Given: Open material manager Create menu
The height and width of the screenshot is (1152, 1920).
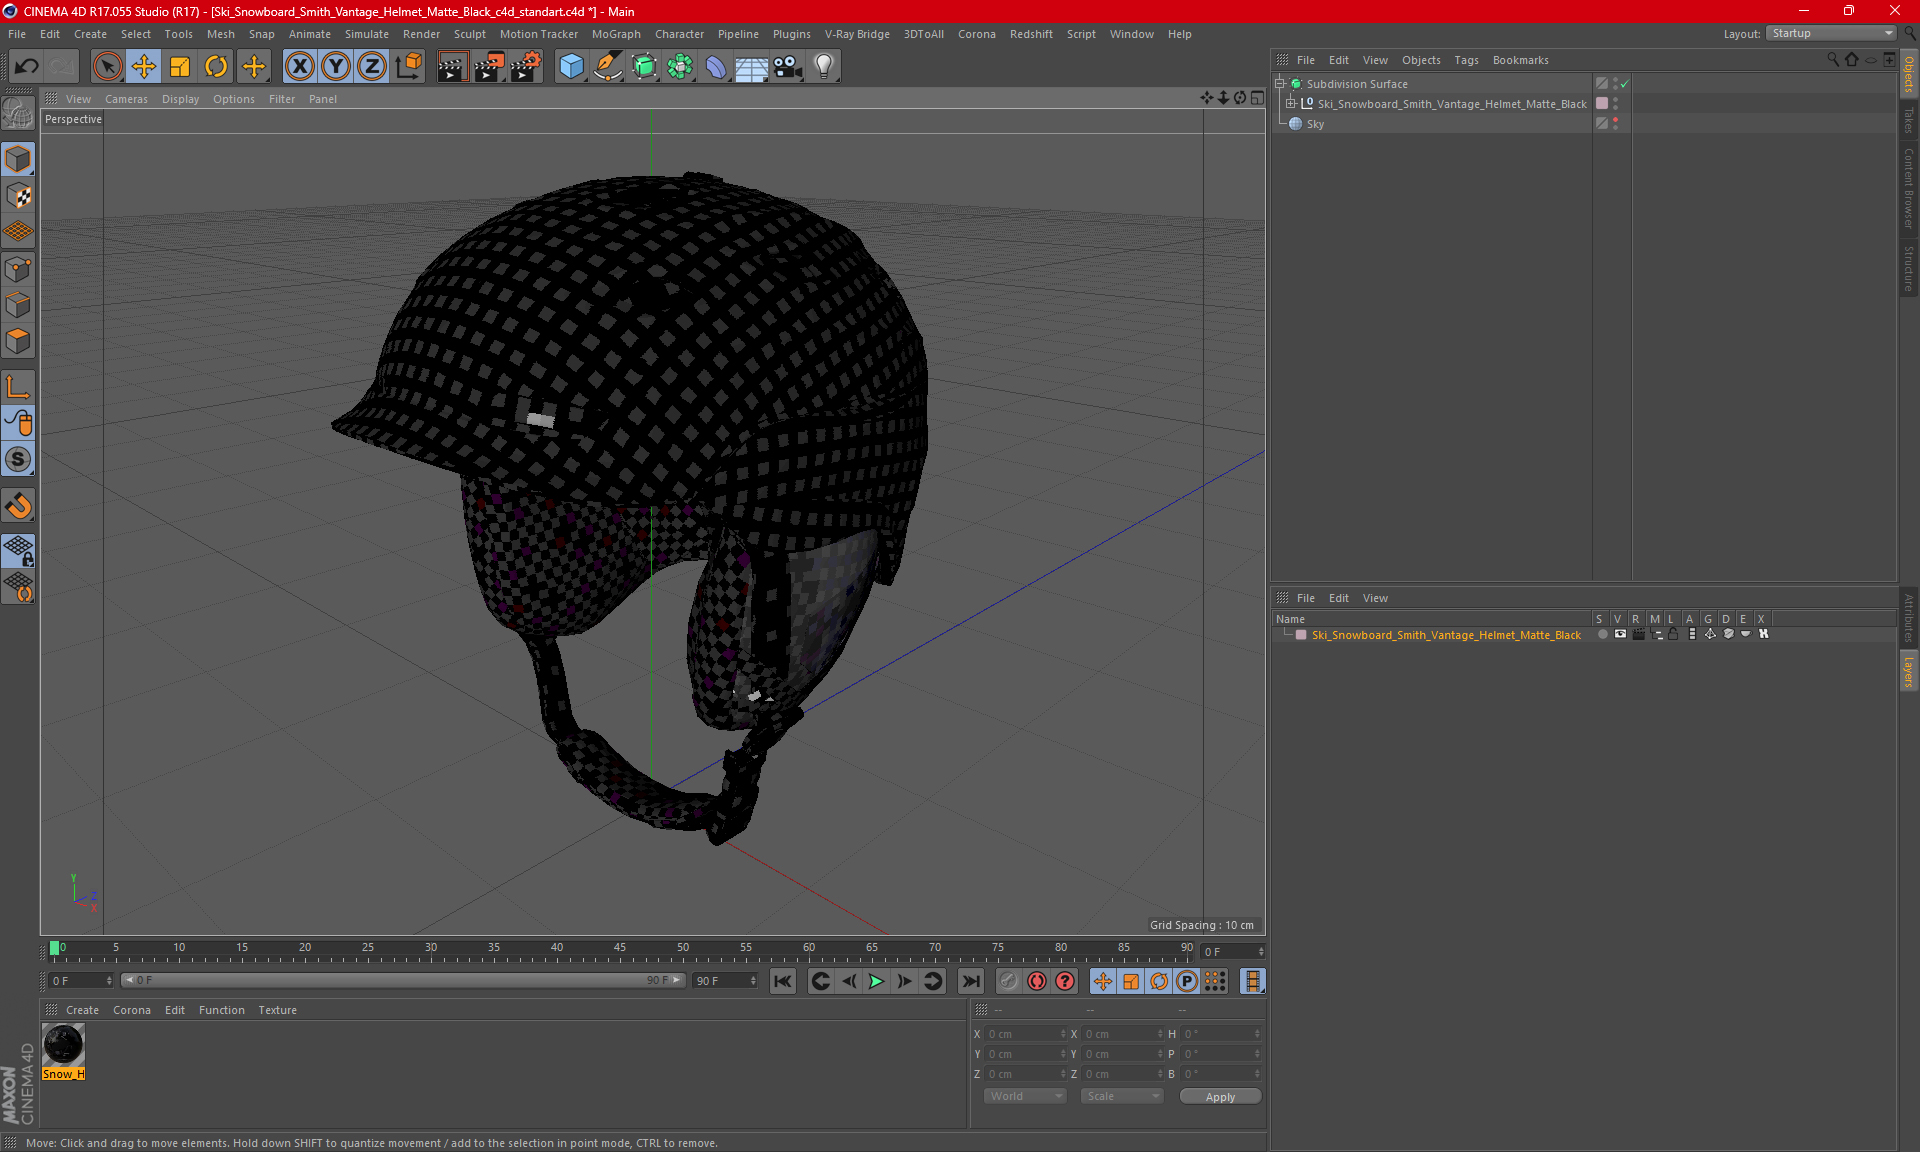Looking at the screenshot, I should coord(82,1010).
